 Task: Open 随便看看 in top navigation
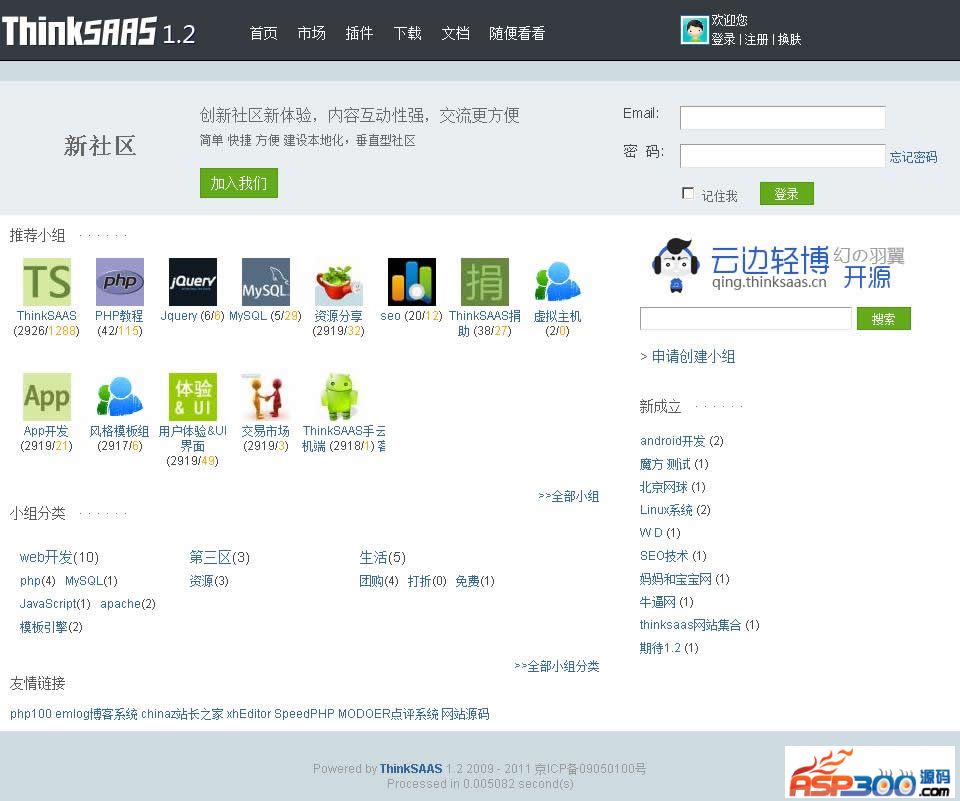(517, 33)
